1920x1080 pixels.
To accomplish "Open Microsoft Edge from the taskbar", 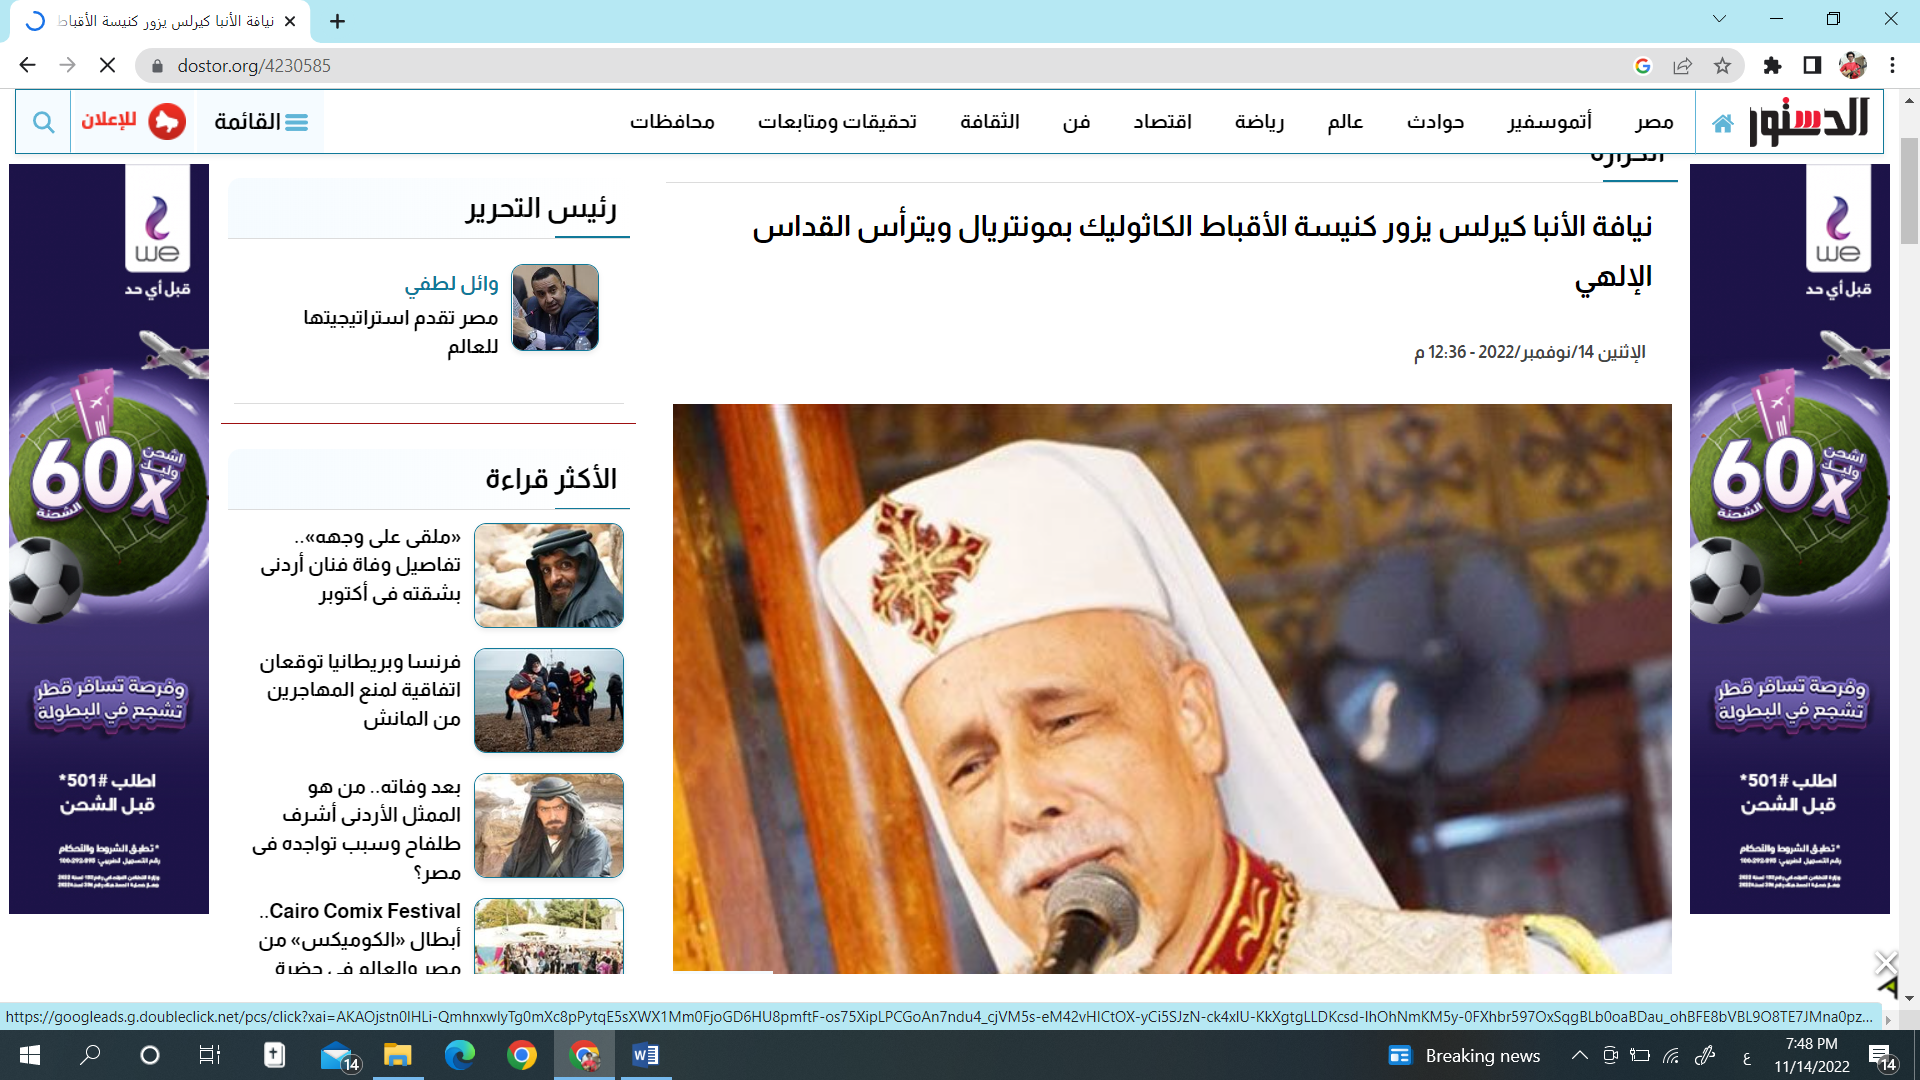I will 460,1055.
